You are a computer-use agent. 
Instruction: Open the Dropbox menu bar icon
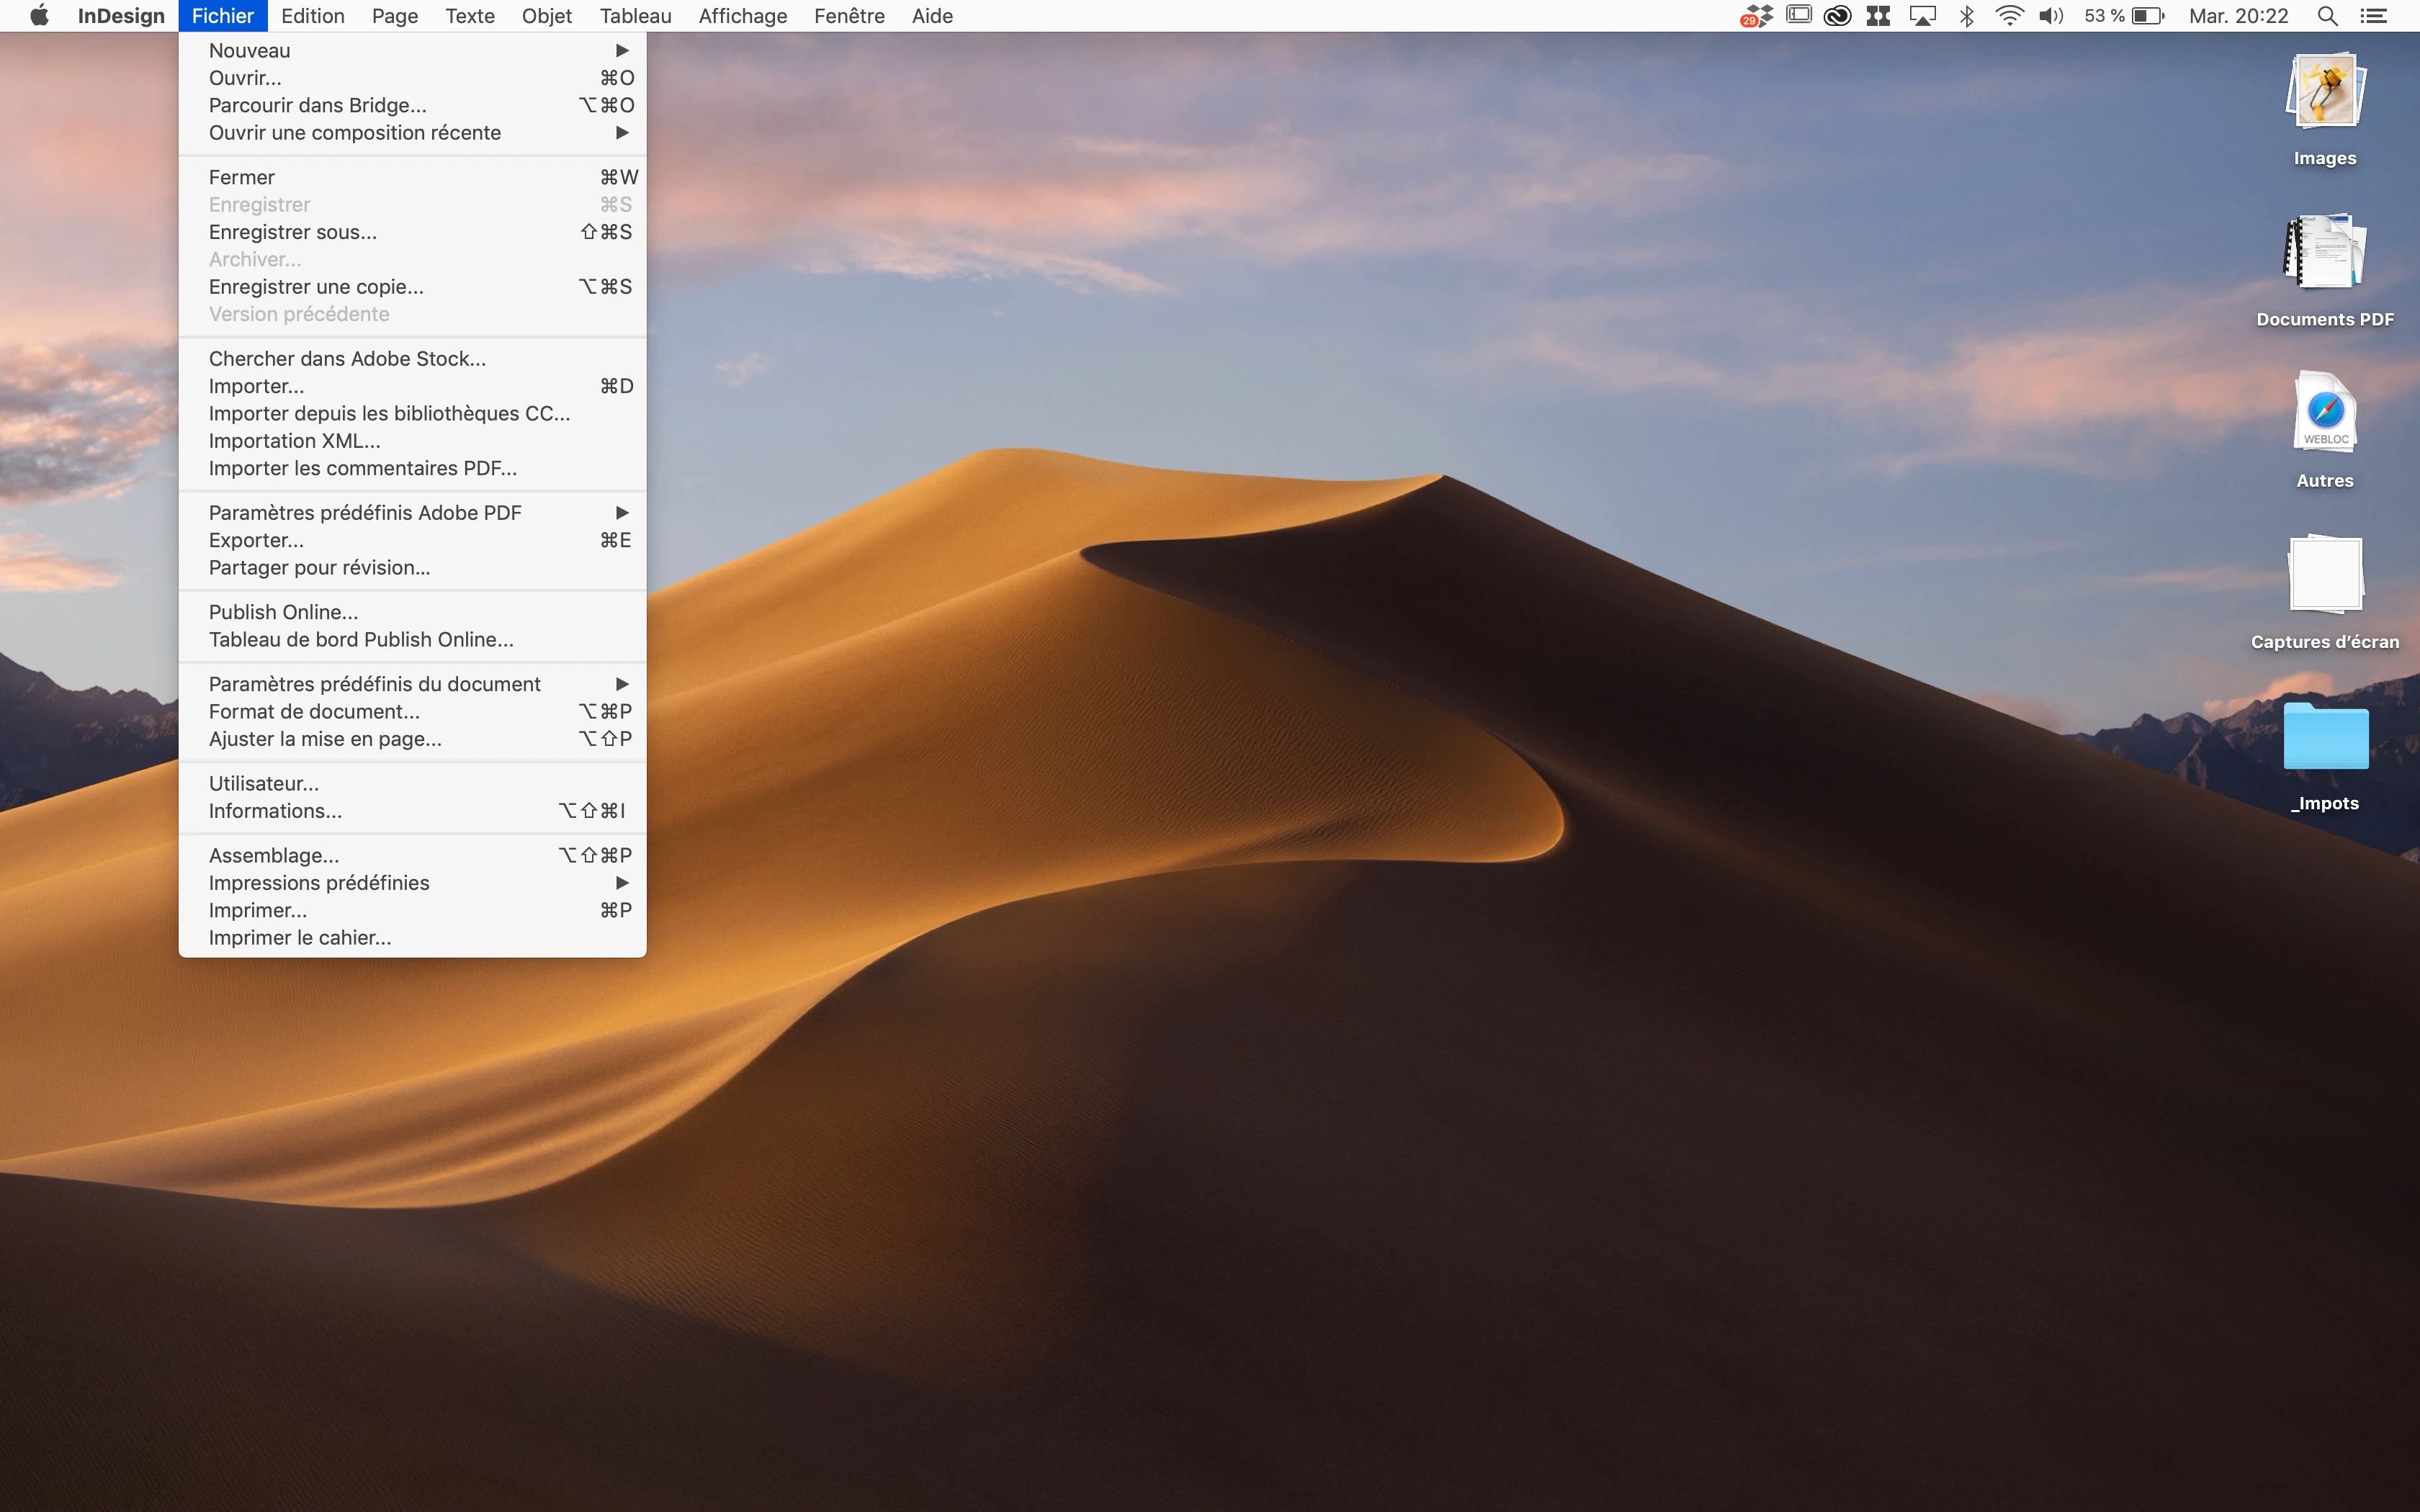1757,16
